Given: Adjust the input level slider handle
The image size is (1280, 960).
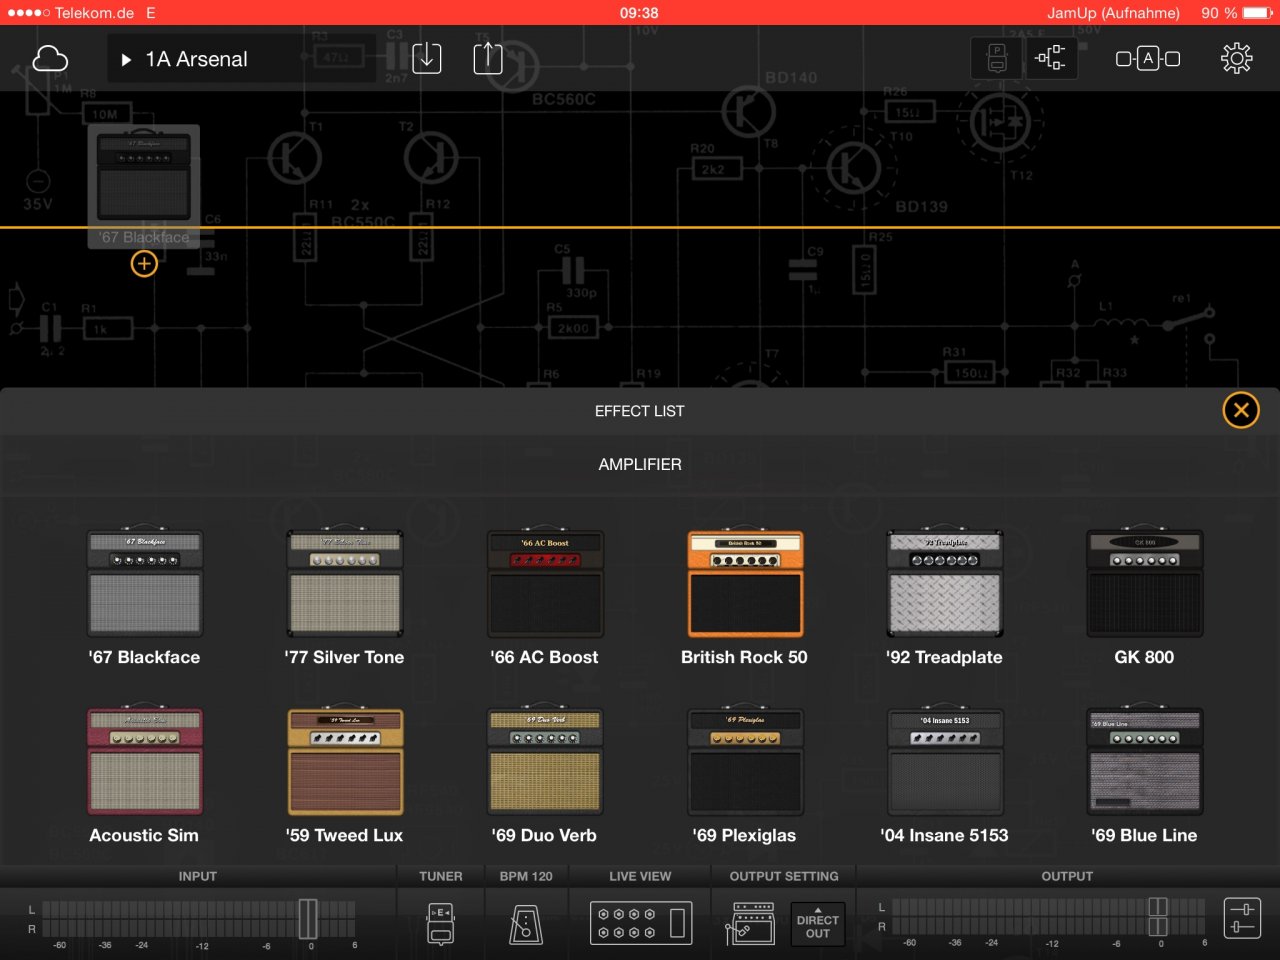Looking at the screenshot, I should pos(308,919).
